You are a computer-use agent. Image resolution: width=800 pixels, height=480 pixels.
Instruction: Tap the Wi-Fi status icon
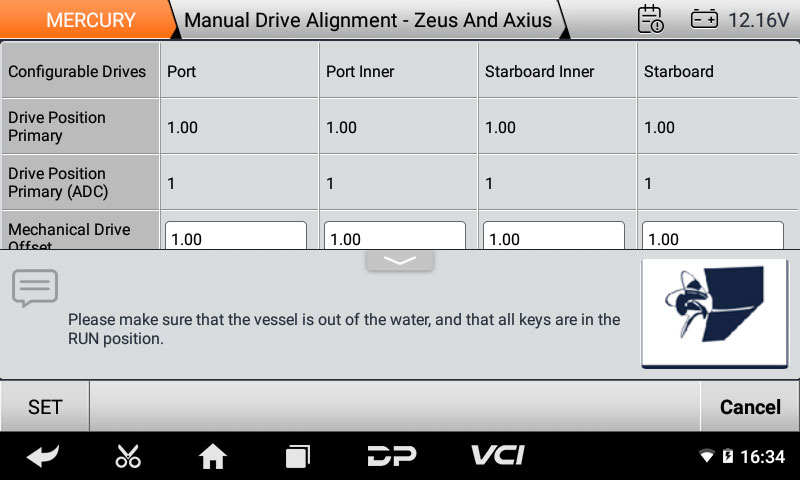pyautogui.click(x=707, y=457)
